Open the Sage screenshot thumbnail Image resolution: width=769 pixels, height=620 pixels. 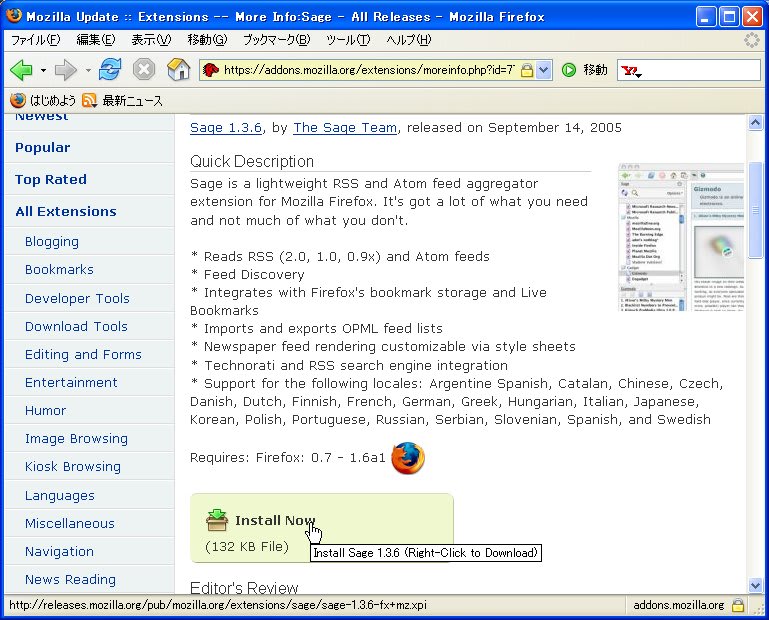pos(681,237)
